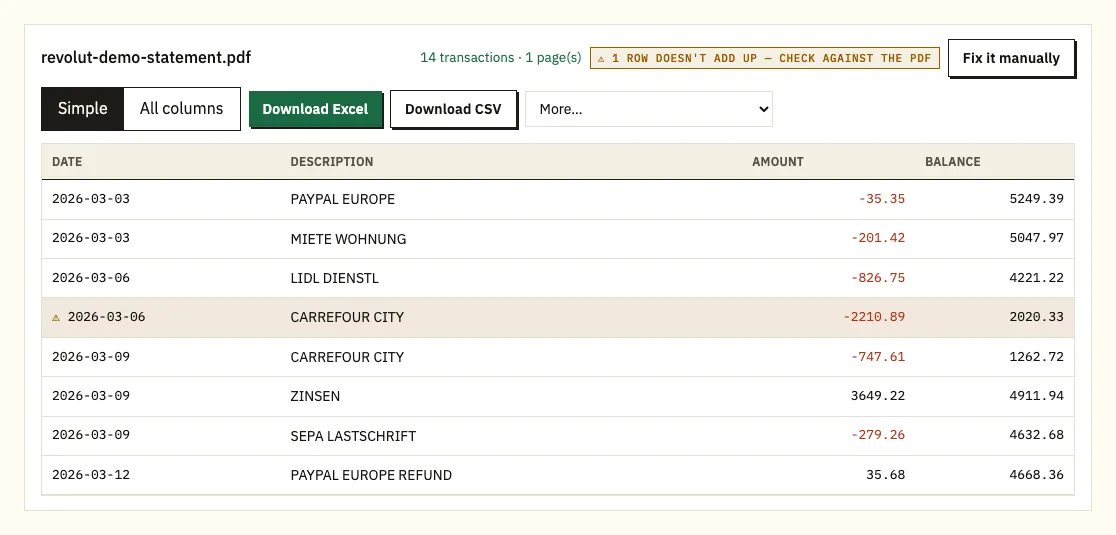The height and width of the screenshot is (535, 1116).
Task: Click the amount -201.42
Action: [x=878, y=238]
